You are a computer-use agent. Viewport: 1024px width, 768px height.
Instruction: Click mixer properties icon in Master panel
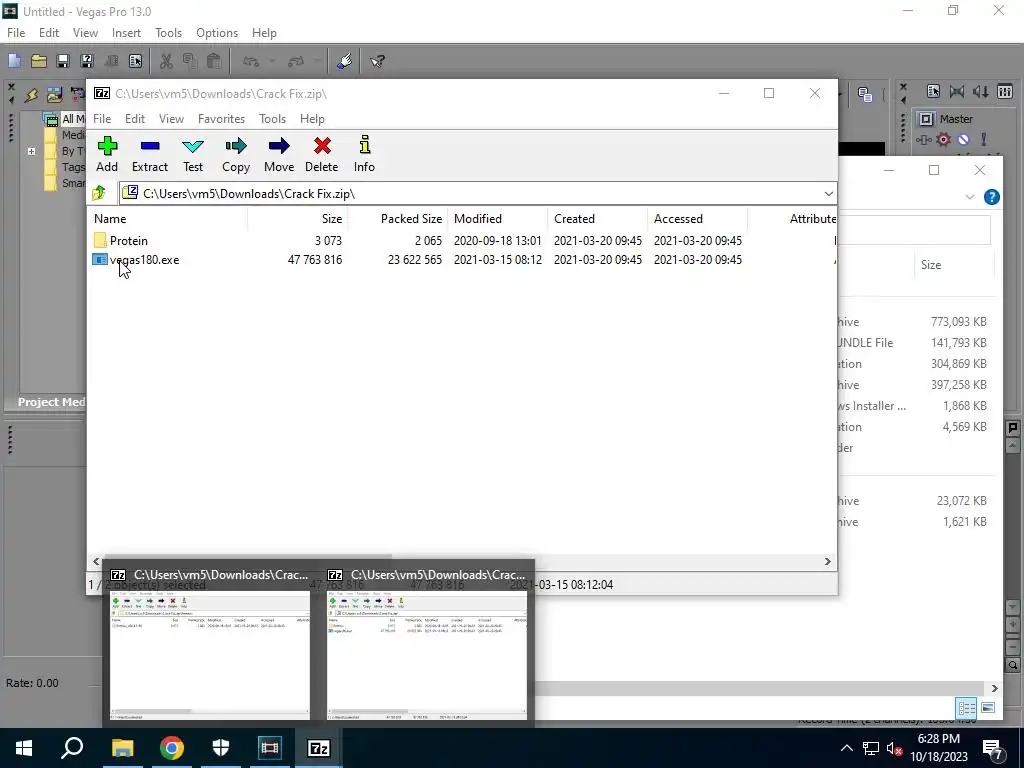pyautogui.click(x=933, y=92)
